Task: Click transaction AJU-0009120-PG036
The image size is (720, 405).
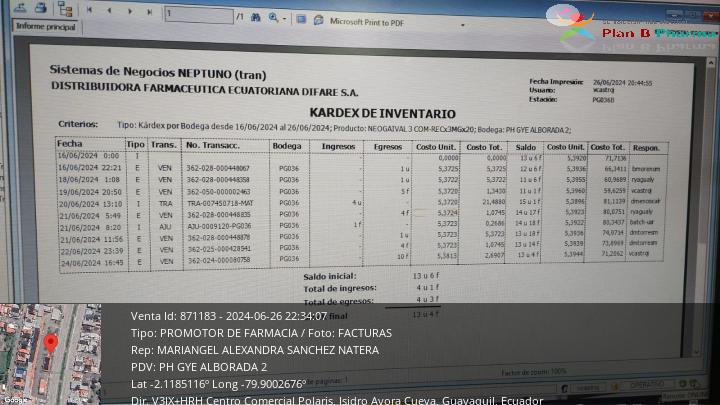Action: click(219, 226)
